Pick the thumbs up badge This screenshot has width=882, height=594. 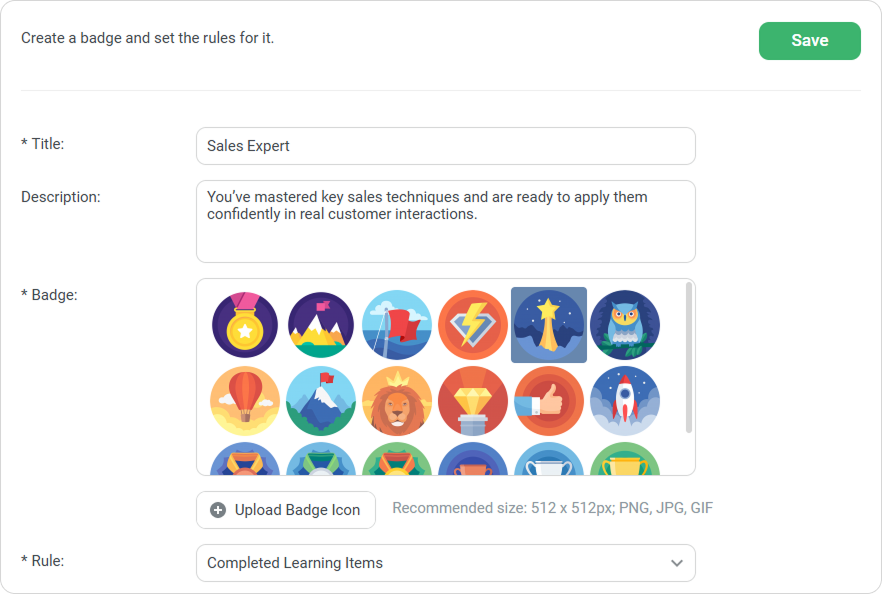[x=549, y=401]
